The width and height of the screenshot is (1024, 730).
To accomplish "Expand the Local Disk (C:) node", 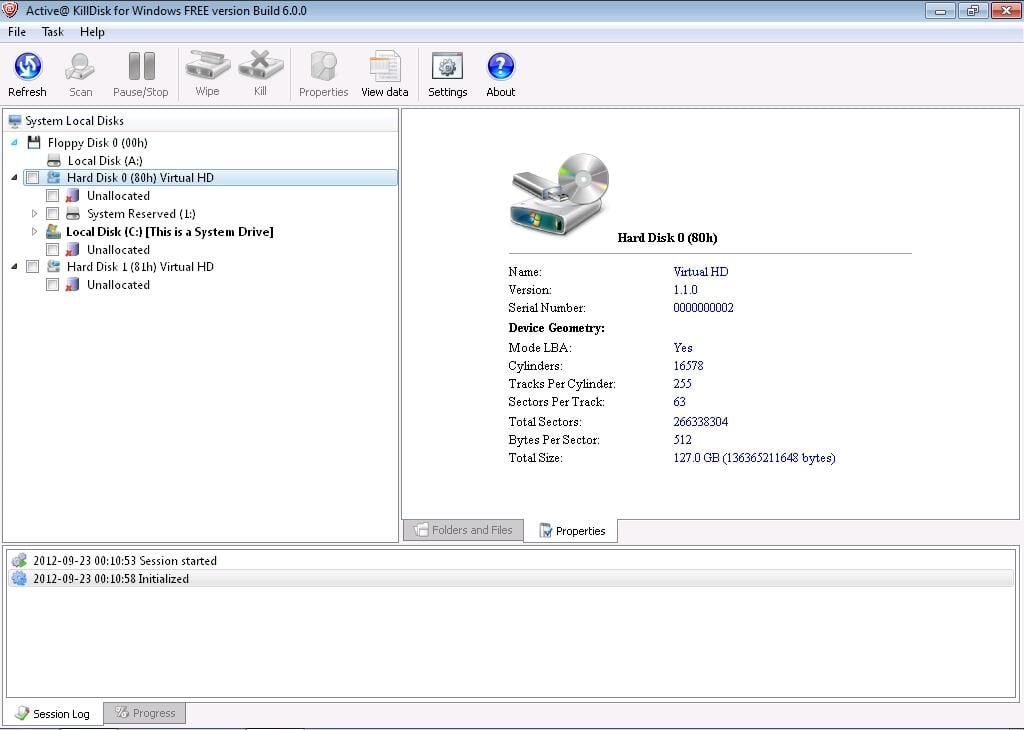I will coord(35,231).
